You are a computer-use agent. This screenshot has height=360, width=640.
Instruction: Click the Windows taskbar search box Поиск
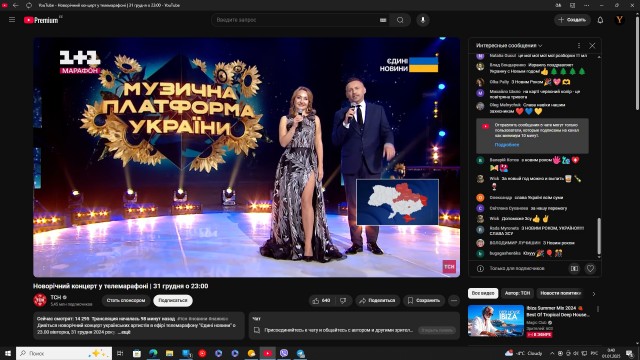[x=64, y=353]
